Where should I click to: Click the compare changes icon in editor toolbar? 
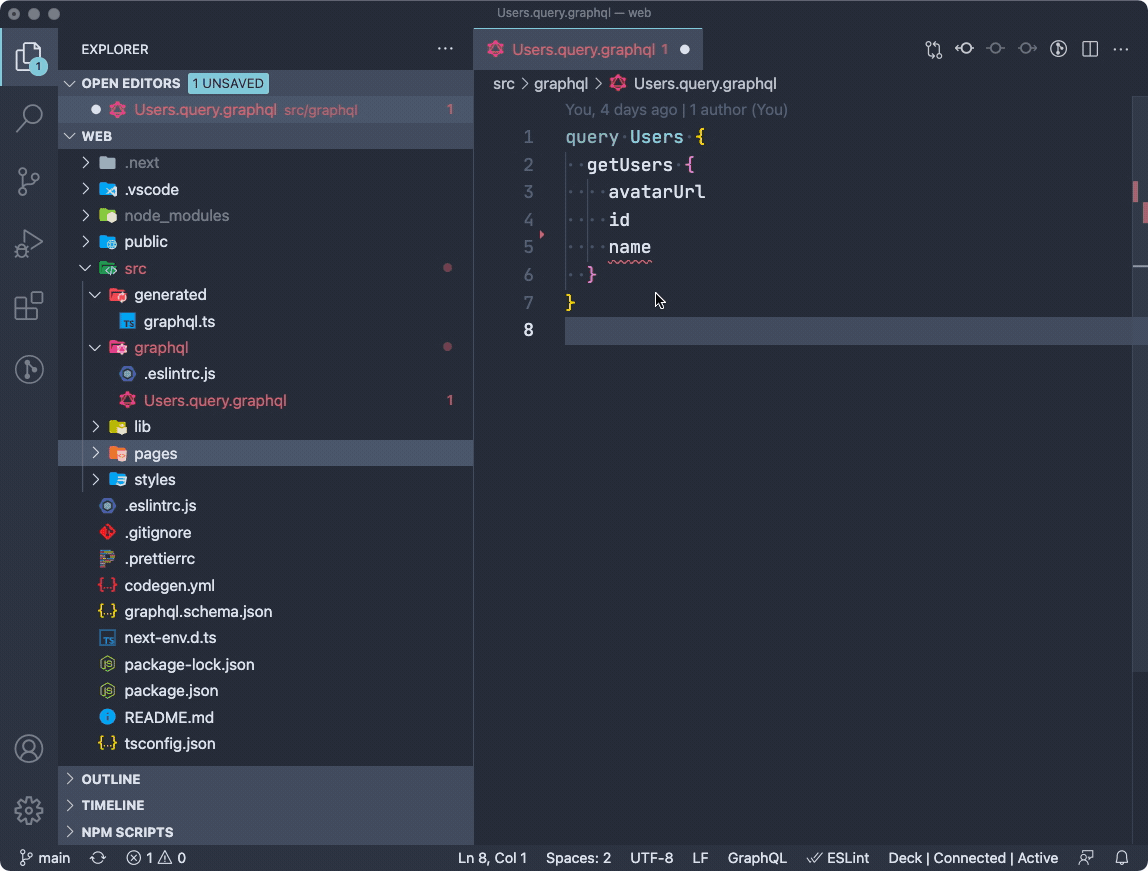933,49
